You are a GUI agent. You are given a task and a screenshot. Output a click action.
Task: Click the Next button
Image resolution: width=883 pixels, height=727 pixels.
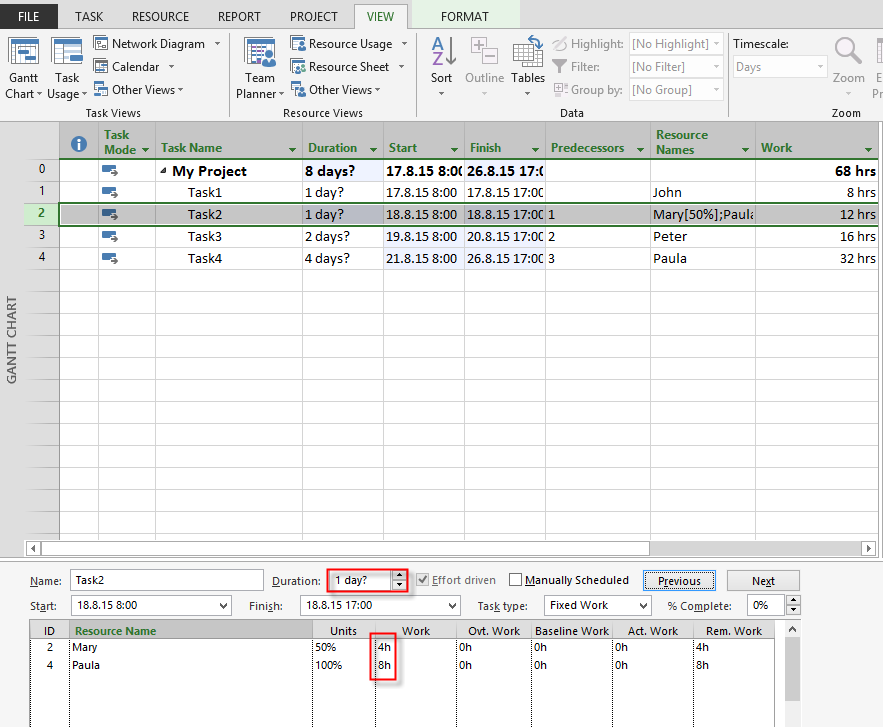tap(763, 581)
